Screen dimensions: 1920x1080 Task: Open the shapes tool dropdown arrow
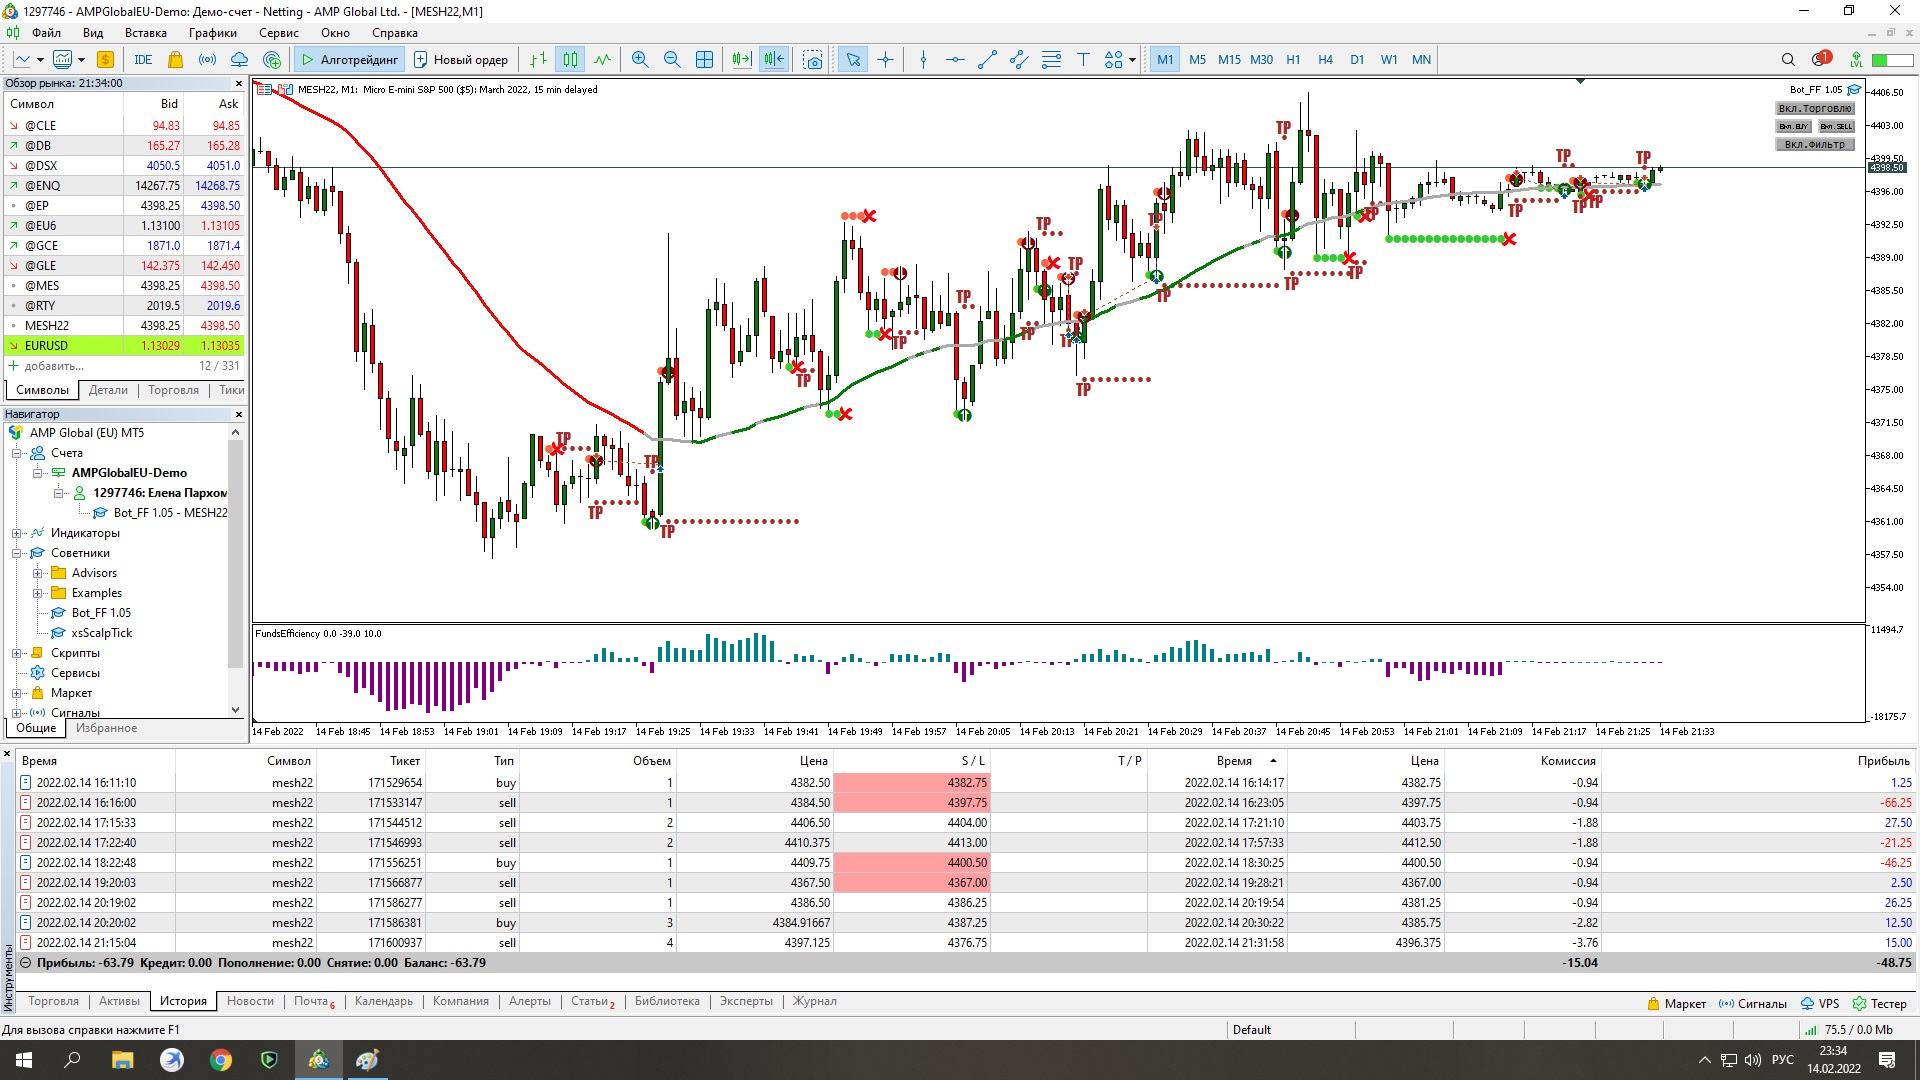click(x=1132, y=60)
